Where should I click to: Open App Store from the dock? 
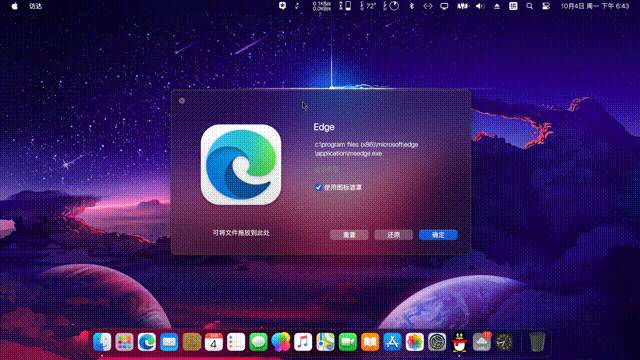[x=392, y=342]
